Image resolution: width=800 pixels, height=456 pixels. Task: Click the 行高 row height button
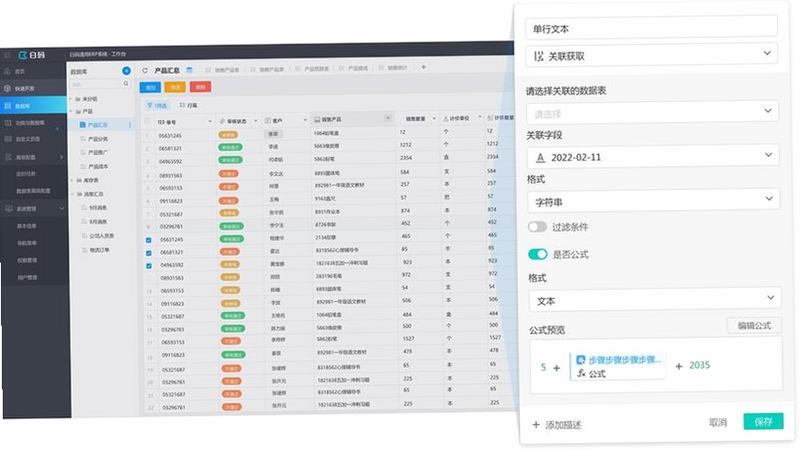pyautogui.click(x=188, y=105)
